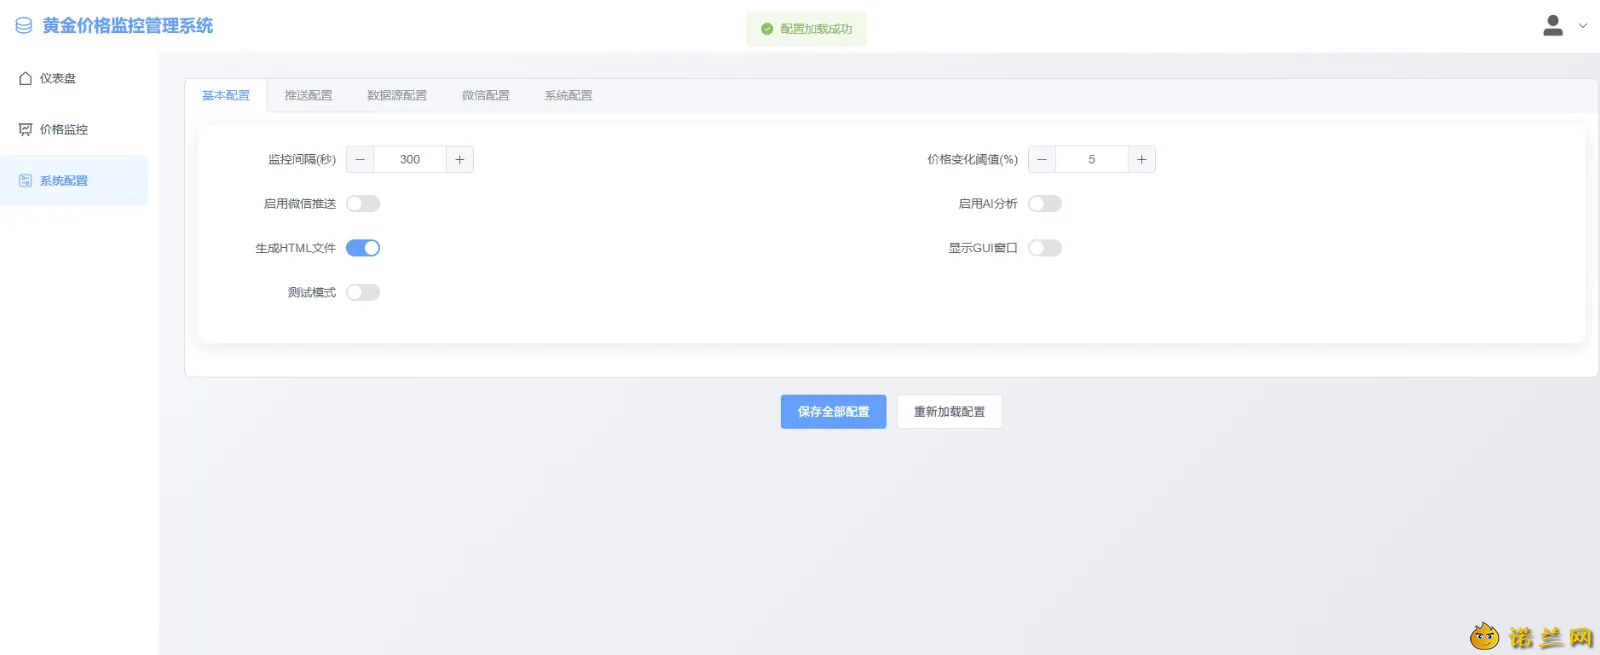
Task: Decrease the 监控间隔 value
Action: [360, 160]
